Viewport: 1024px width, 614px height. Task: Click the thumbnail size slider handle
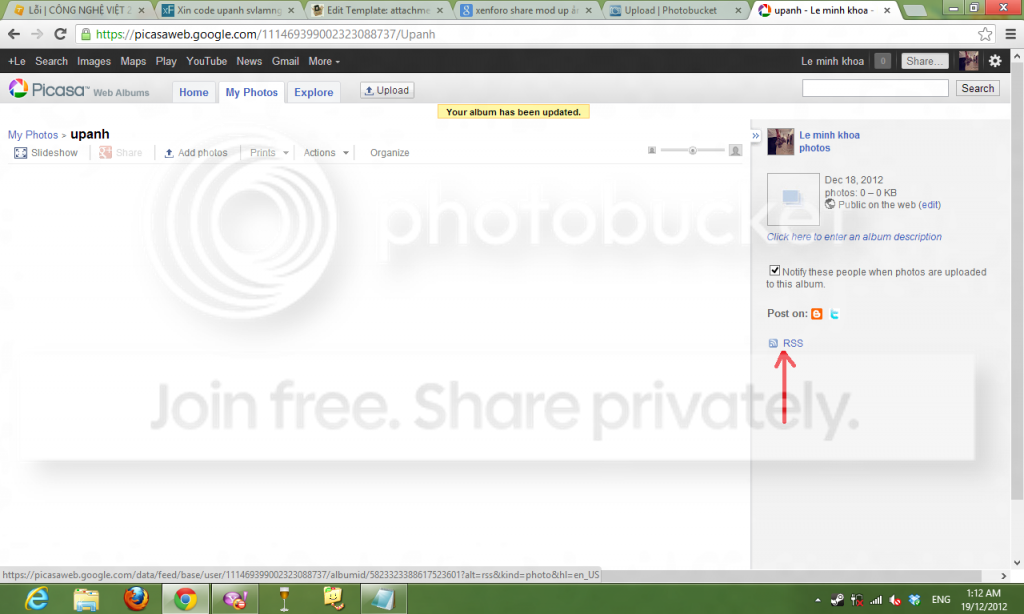(x=692, y=150)
